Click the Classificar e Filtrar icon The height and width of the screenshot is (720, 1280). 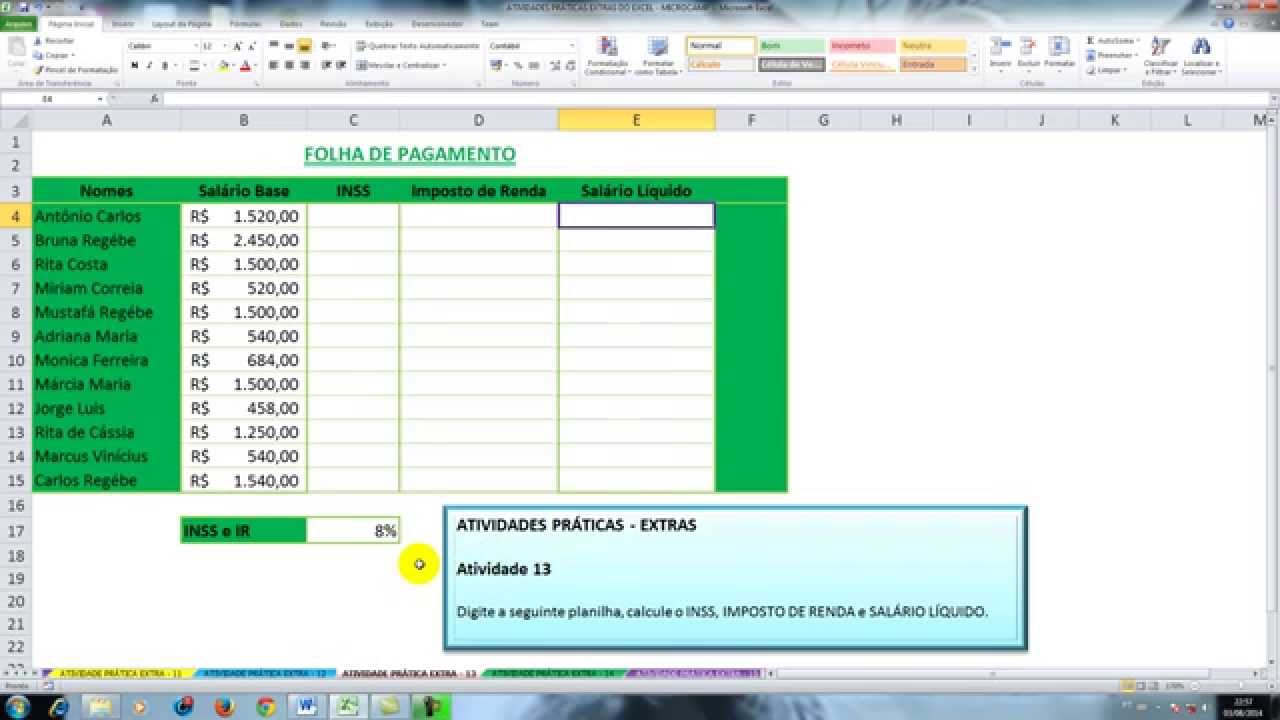[1160, 46]
